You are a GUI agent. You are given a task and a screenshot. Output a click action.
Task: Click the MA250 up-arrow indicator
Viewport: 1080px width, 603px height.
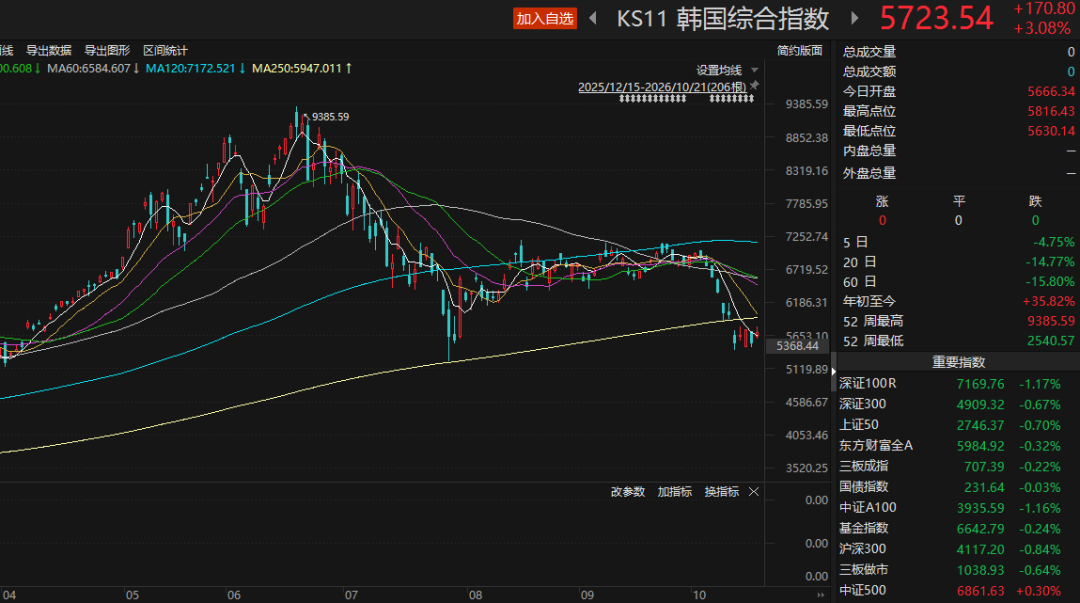[349, 68]
